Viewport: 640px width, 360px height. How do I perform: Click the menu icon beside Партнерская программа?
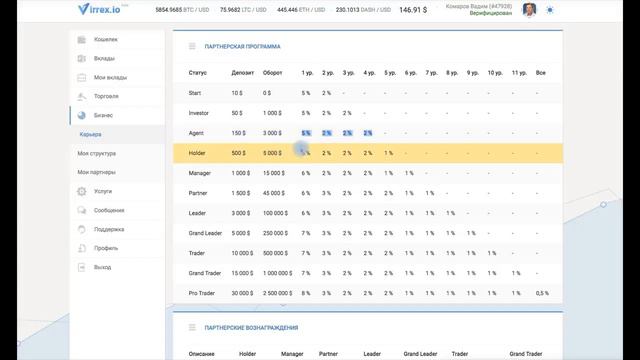[192, 47]
